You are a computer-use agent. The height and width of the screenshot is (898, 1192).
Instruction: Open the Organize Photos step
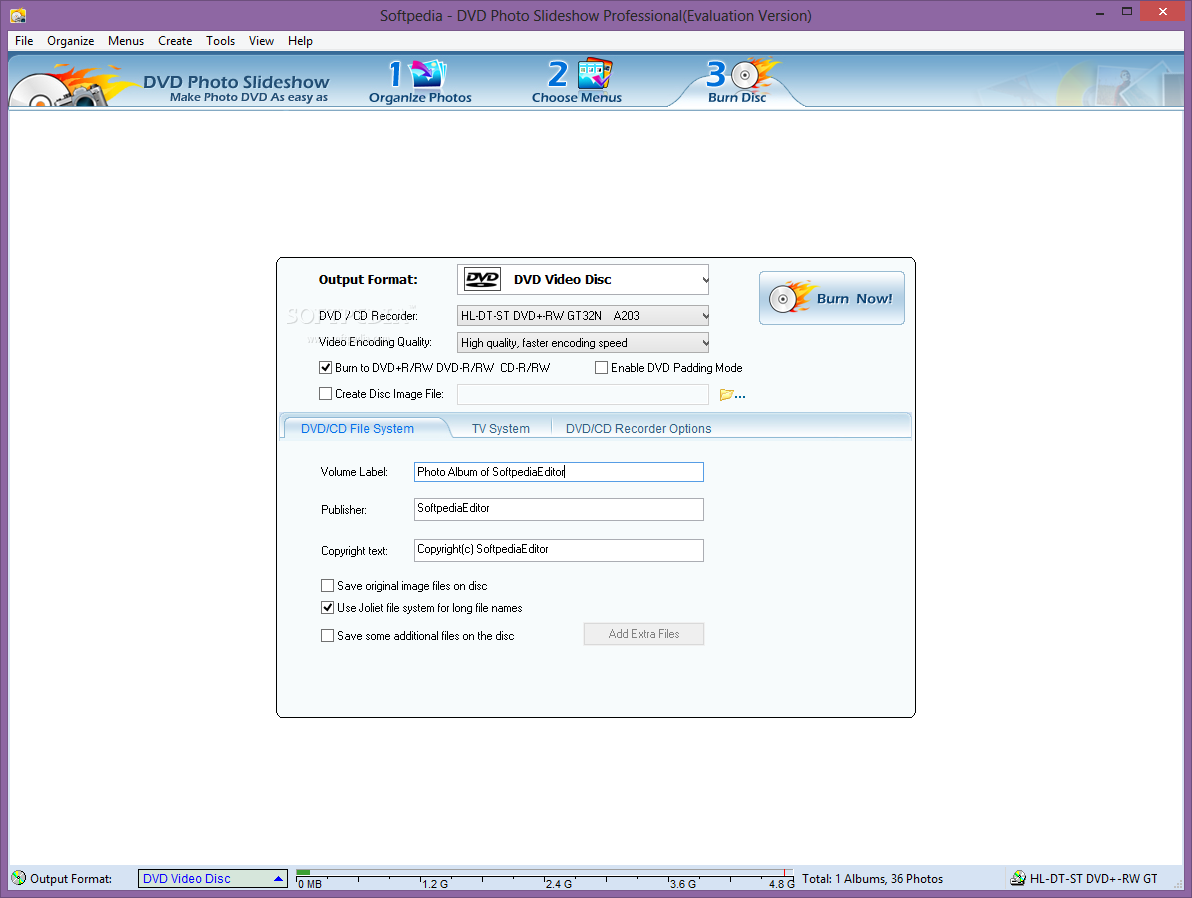420,82
